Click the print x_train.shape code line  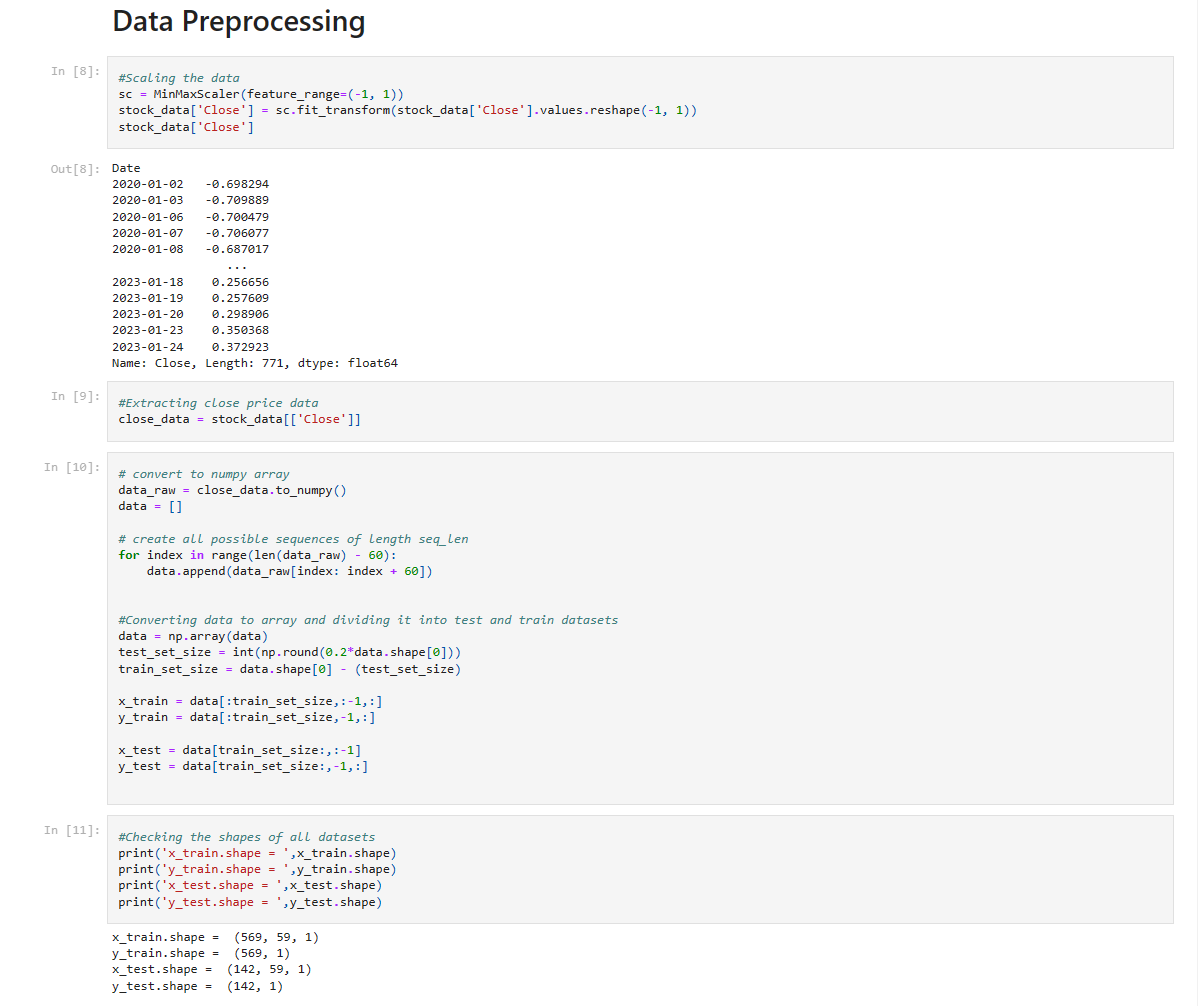coord(257,852)
